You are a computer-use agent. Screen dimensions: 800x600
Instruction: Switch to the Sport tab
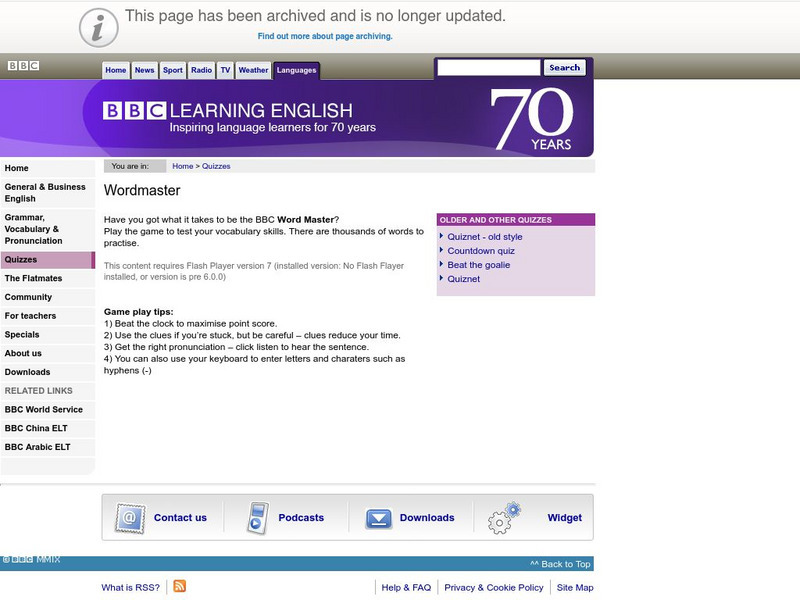172,70
